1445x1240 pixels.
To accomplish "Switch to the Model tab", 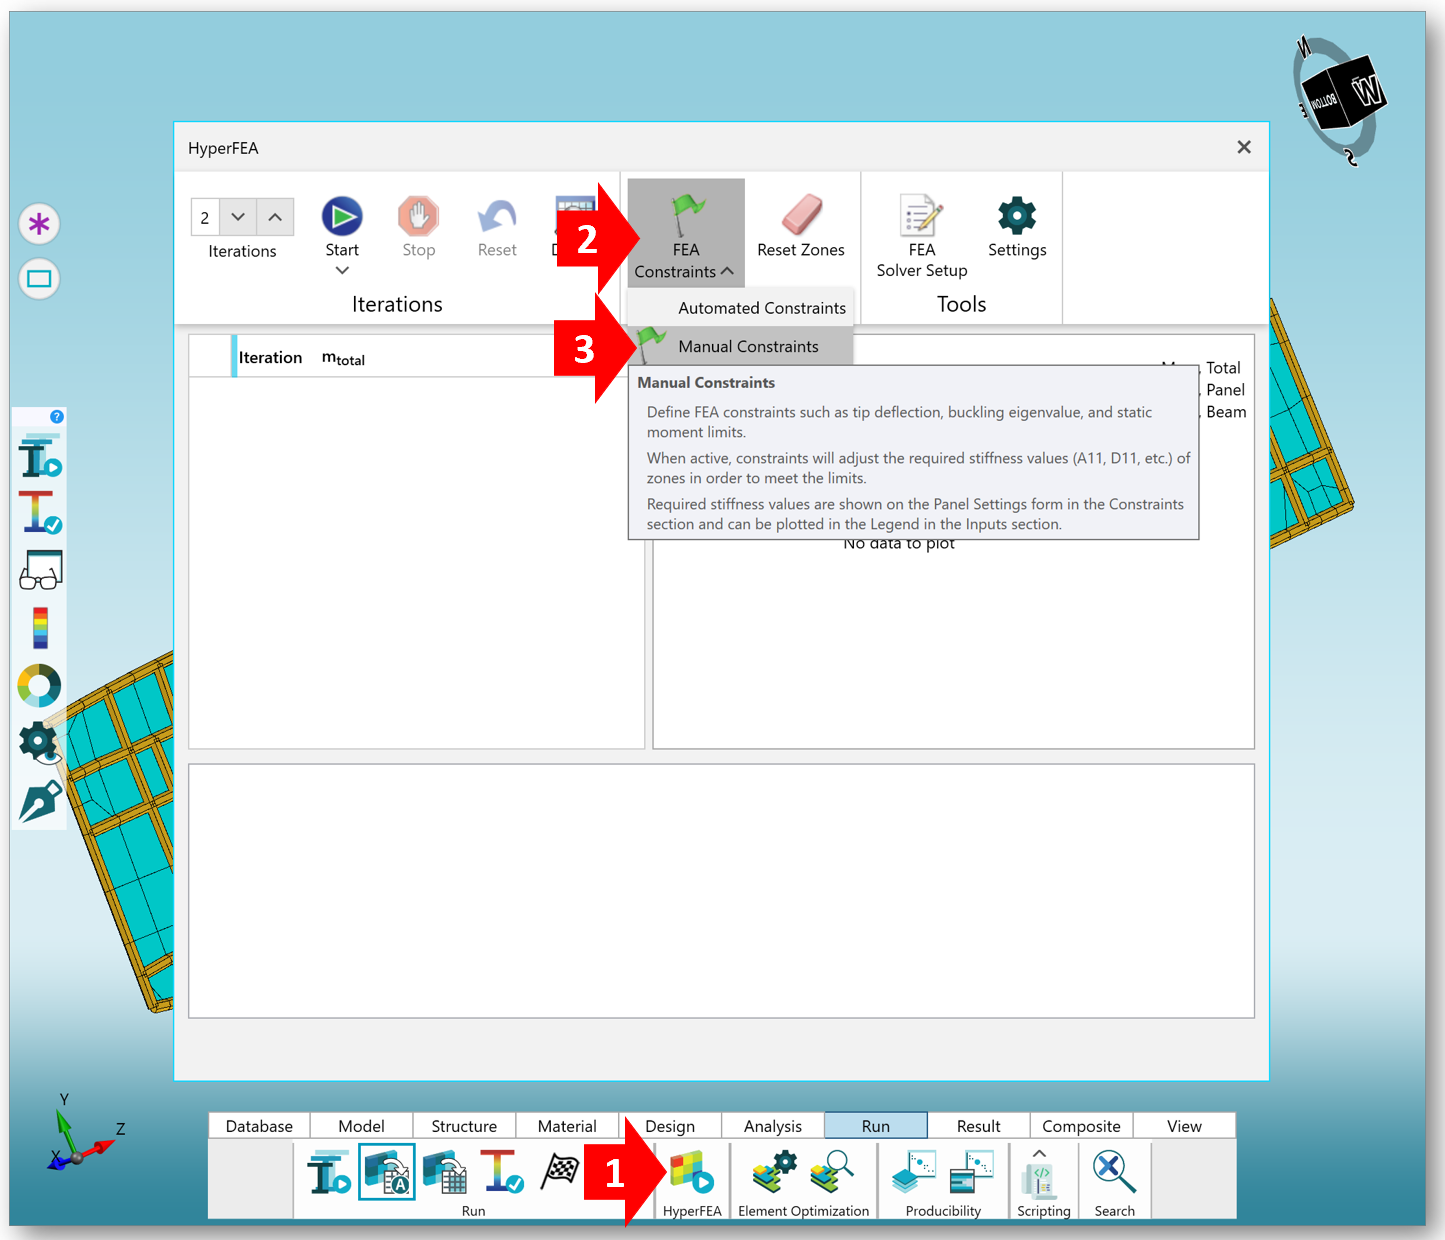I will click(x=361, y=1126).
